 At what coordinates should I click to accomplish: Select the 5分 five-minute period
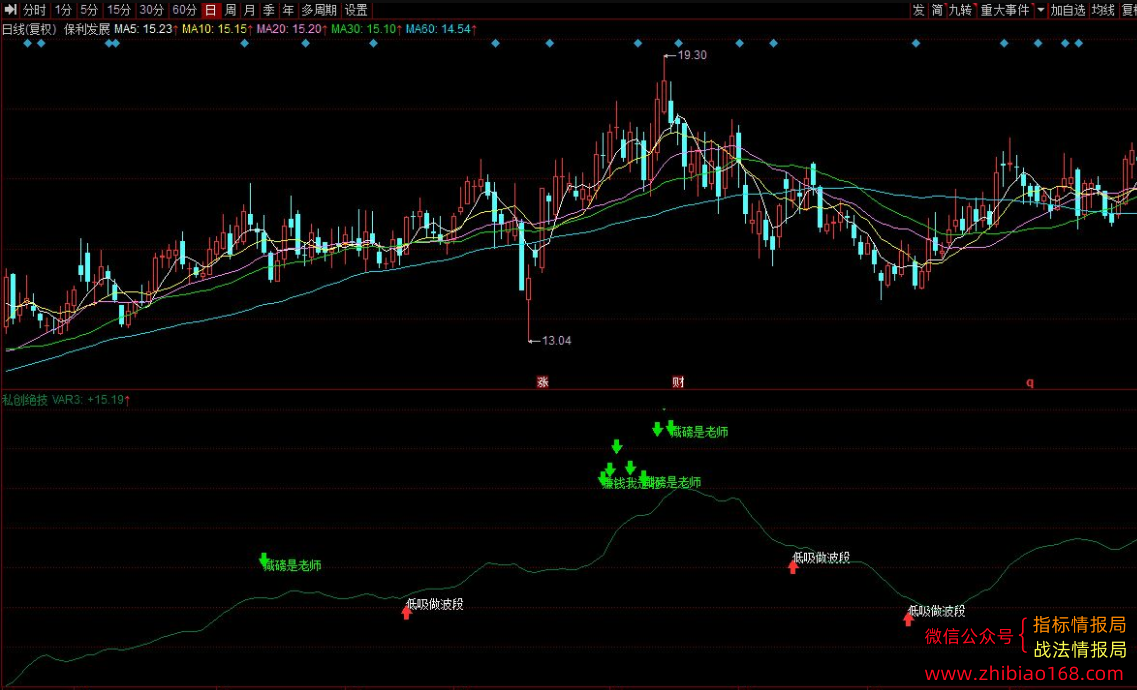tap(88, 10)
